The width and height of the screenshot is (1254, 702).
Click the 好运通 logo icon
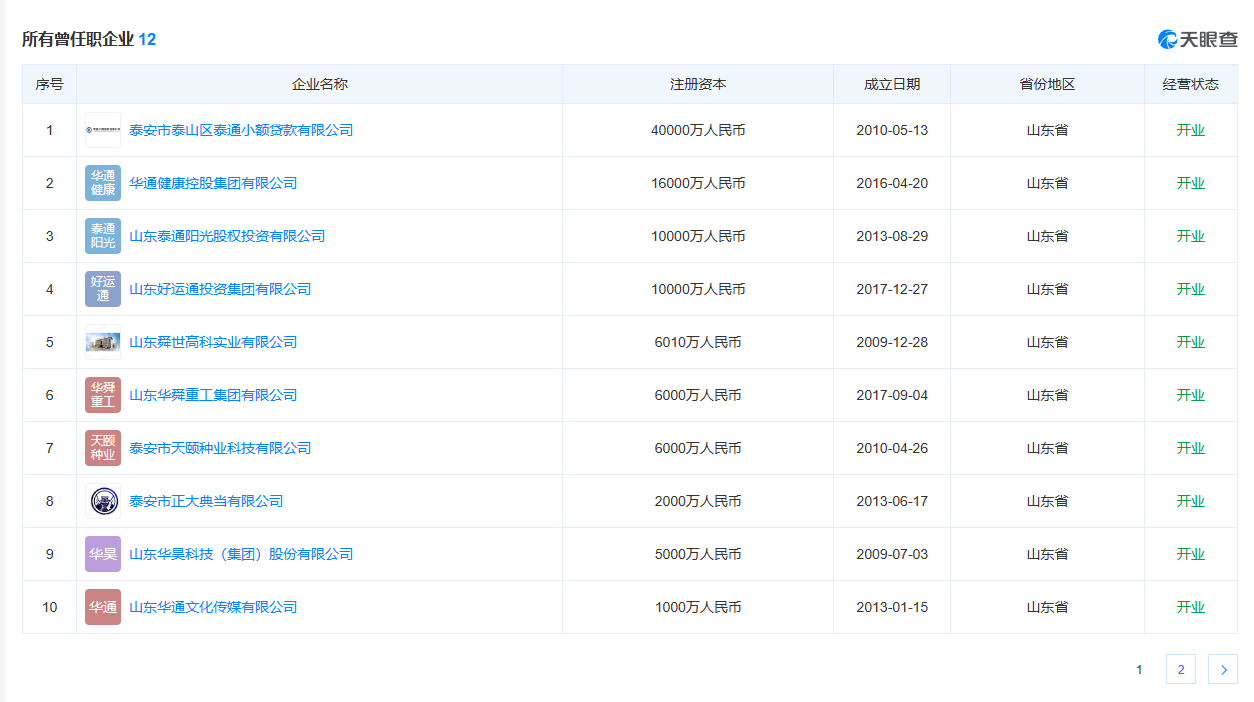click(x=103, y=289)
